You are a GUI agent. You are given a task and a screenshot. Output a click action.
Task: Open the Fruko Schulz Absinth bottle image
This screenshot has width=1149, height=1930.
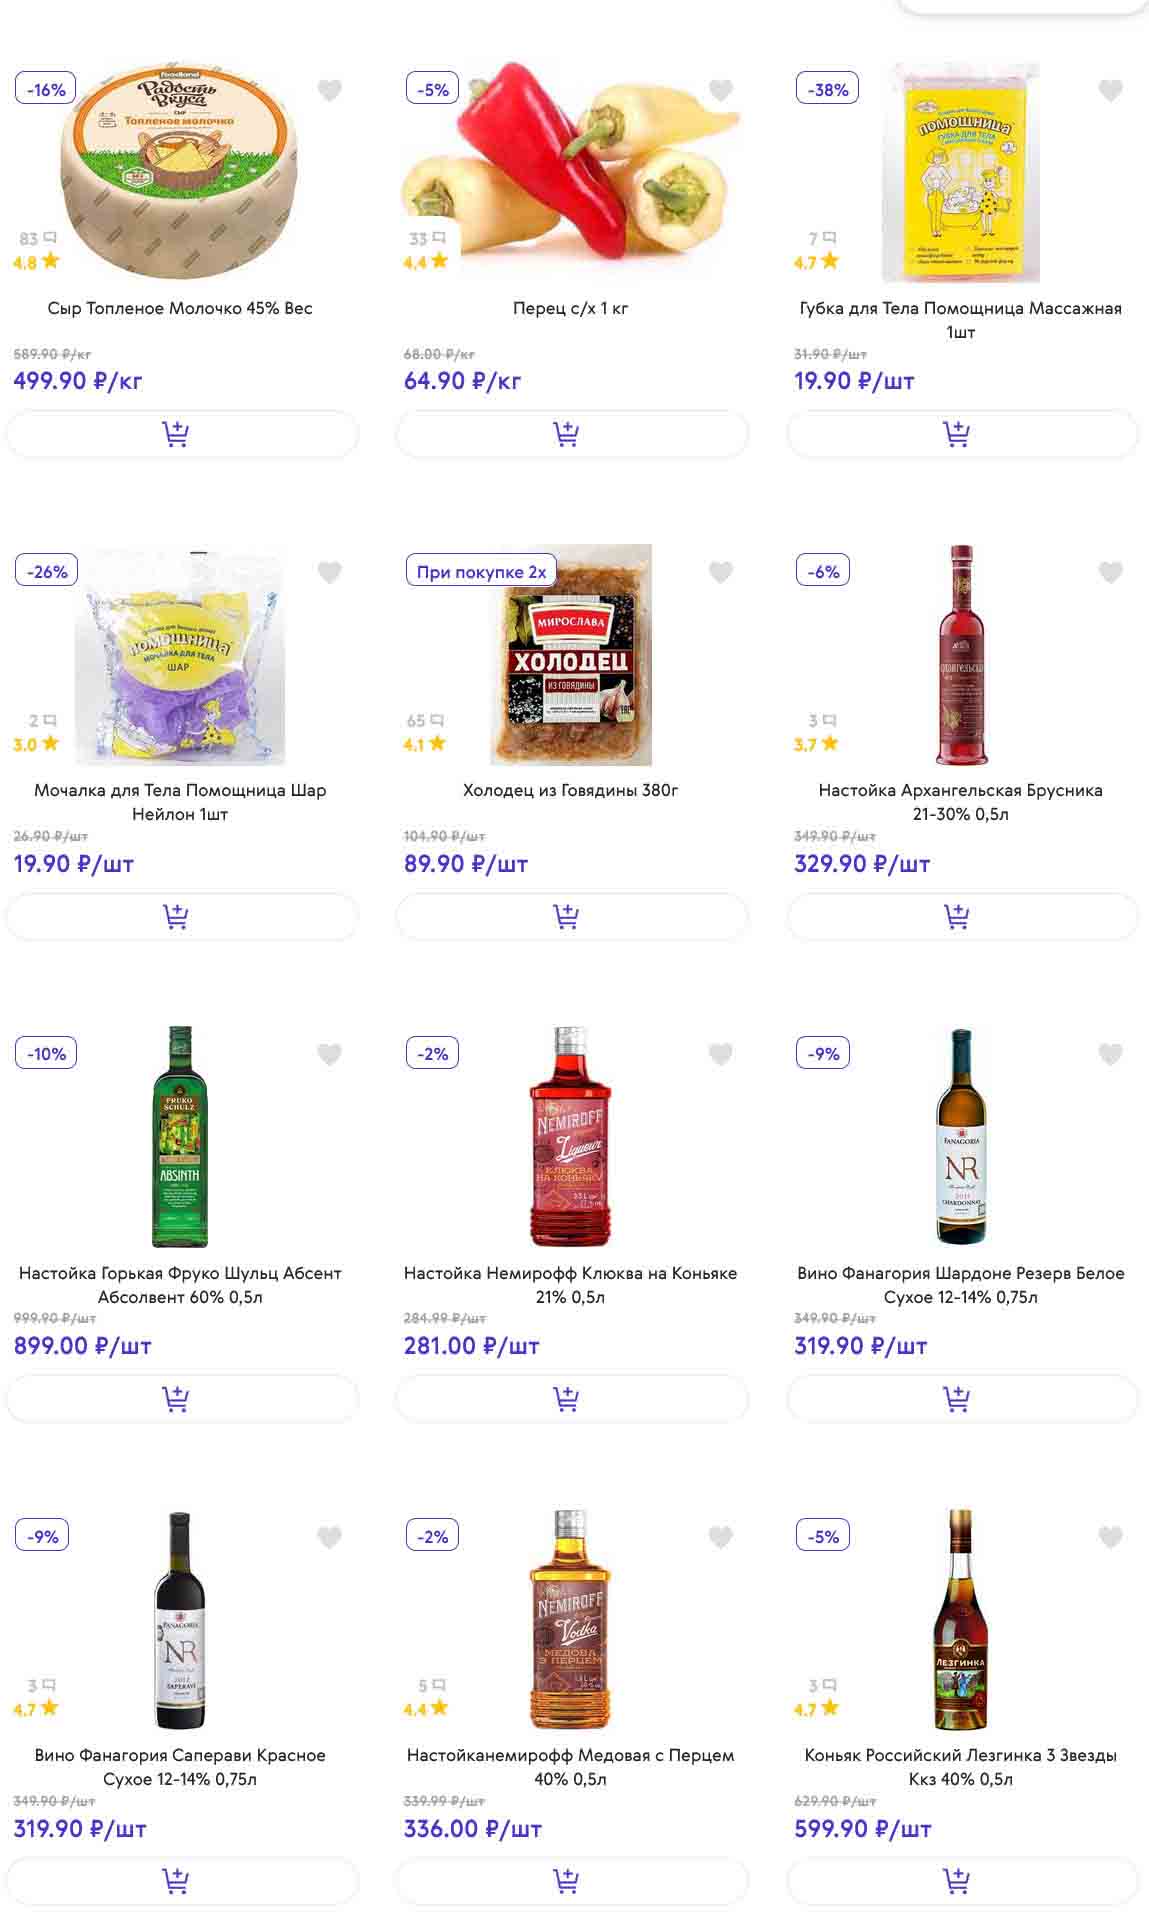point(180,1137)
